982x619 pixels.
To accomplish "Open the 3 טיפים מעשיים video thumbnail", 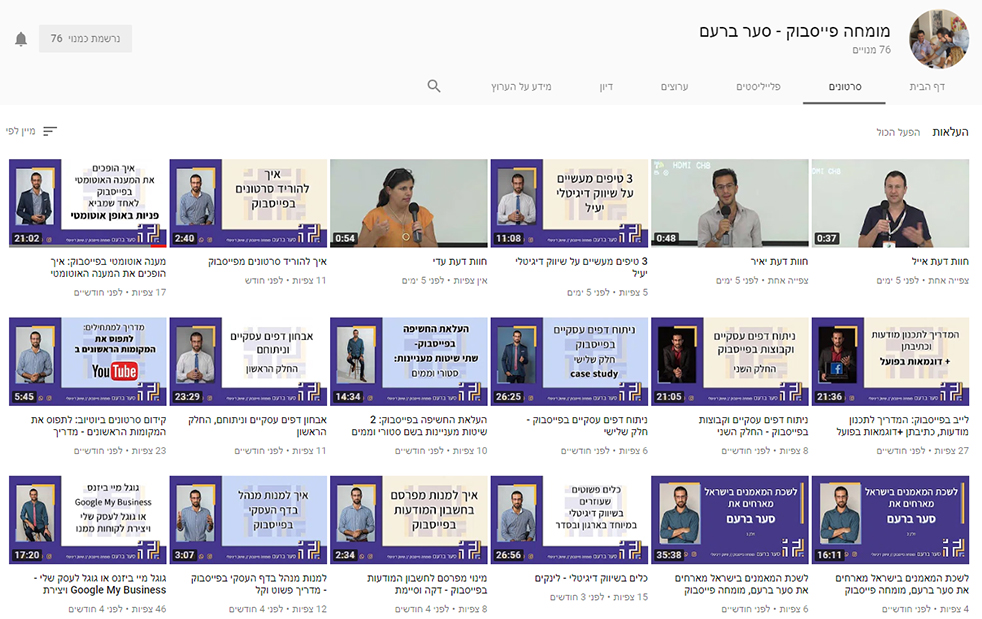I will click(x=569, y=203).
